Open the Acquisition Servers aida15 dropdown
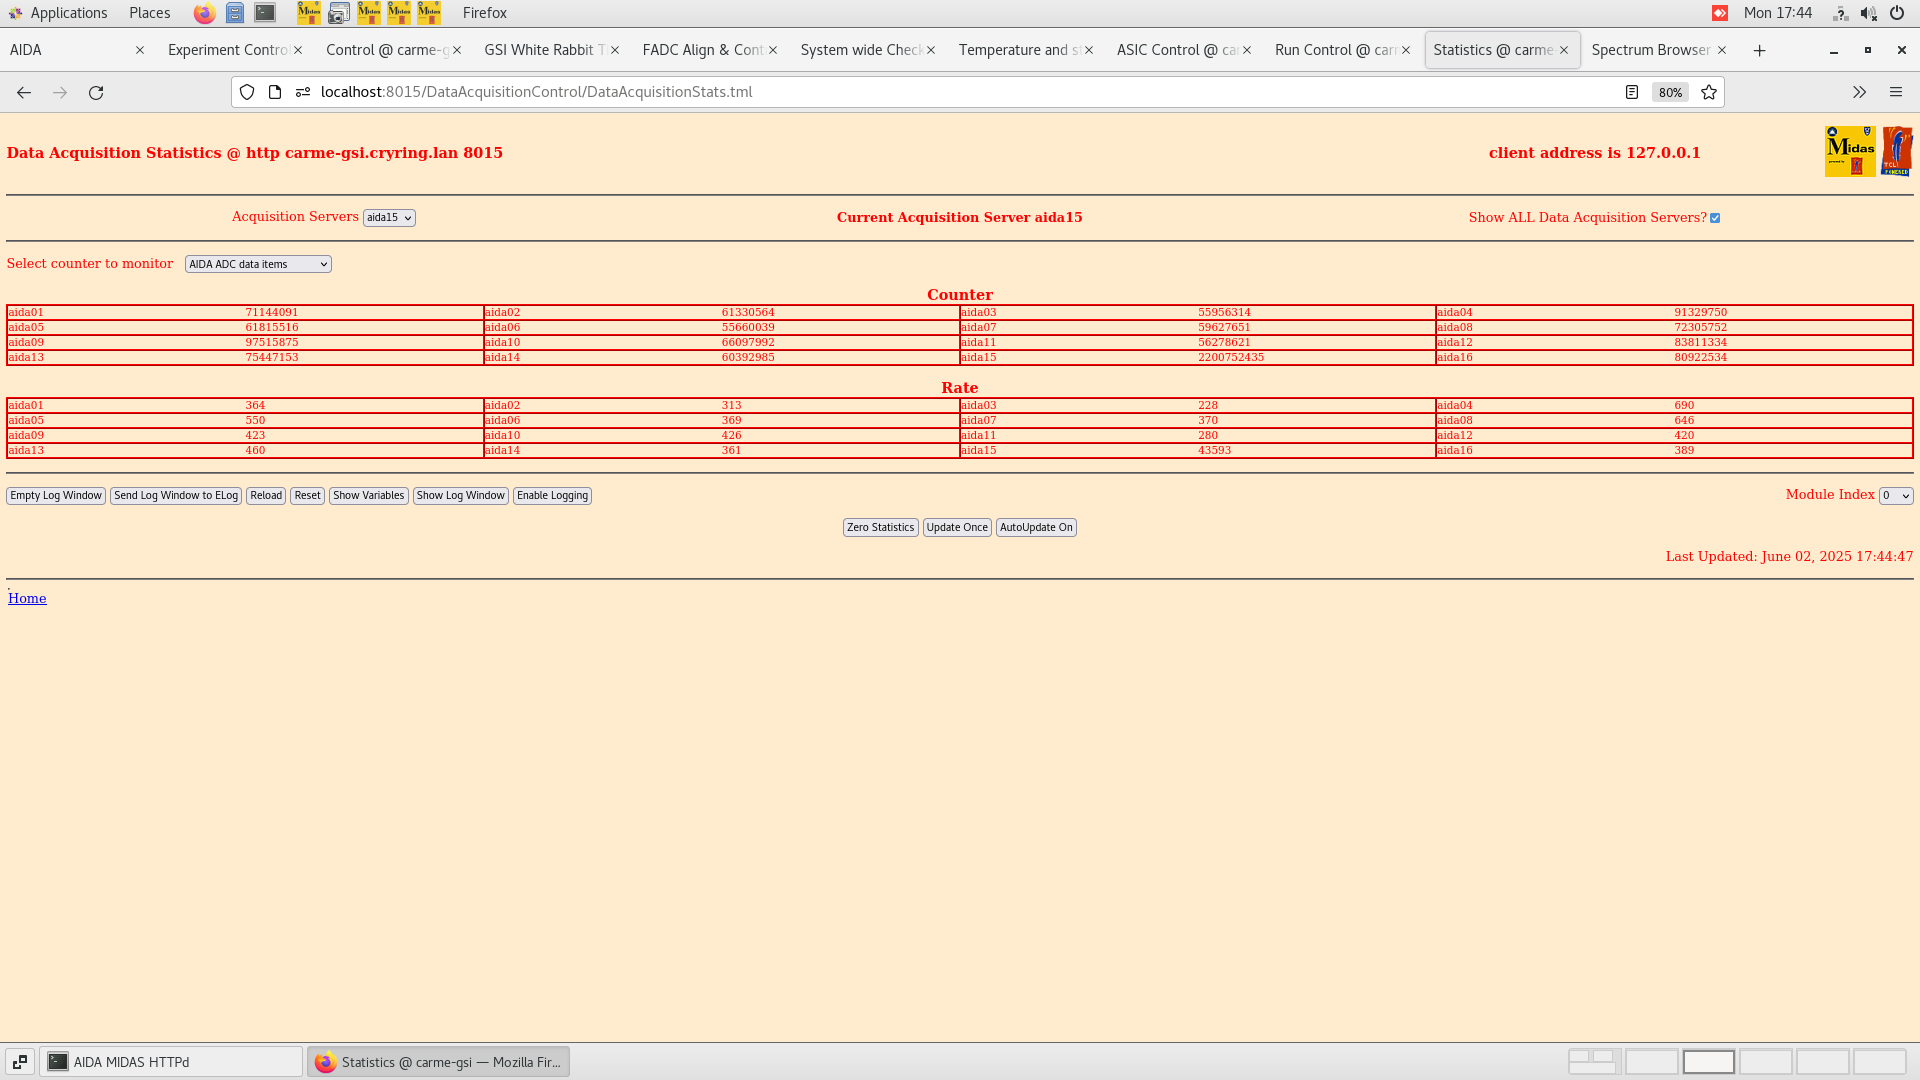 pyautogui.click(x=389, y=217)
